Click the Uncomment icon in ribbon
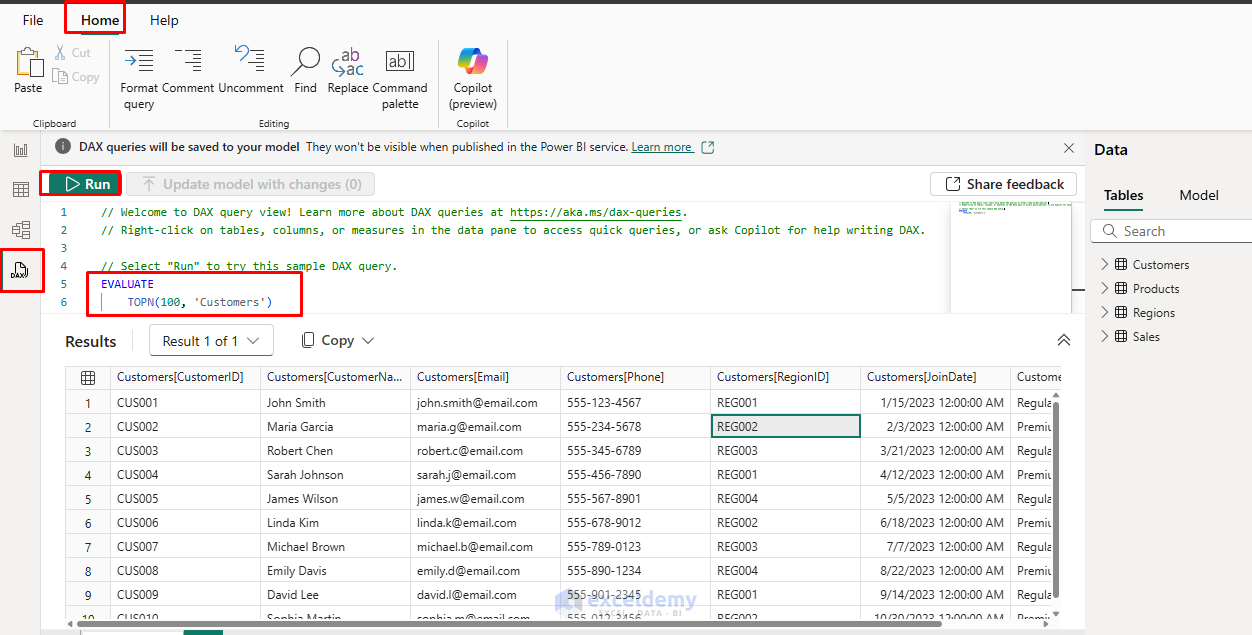The image size is (1252, 635). click(x=250, y=62)
